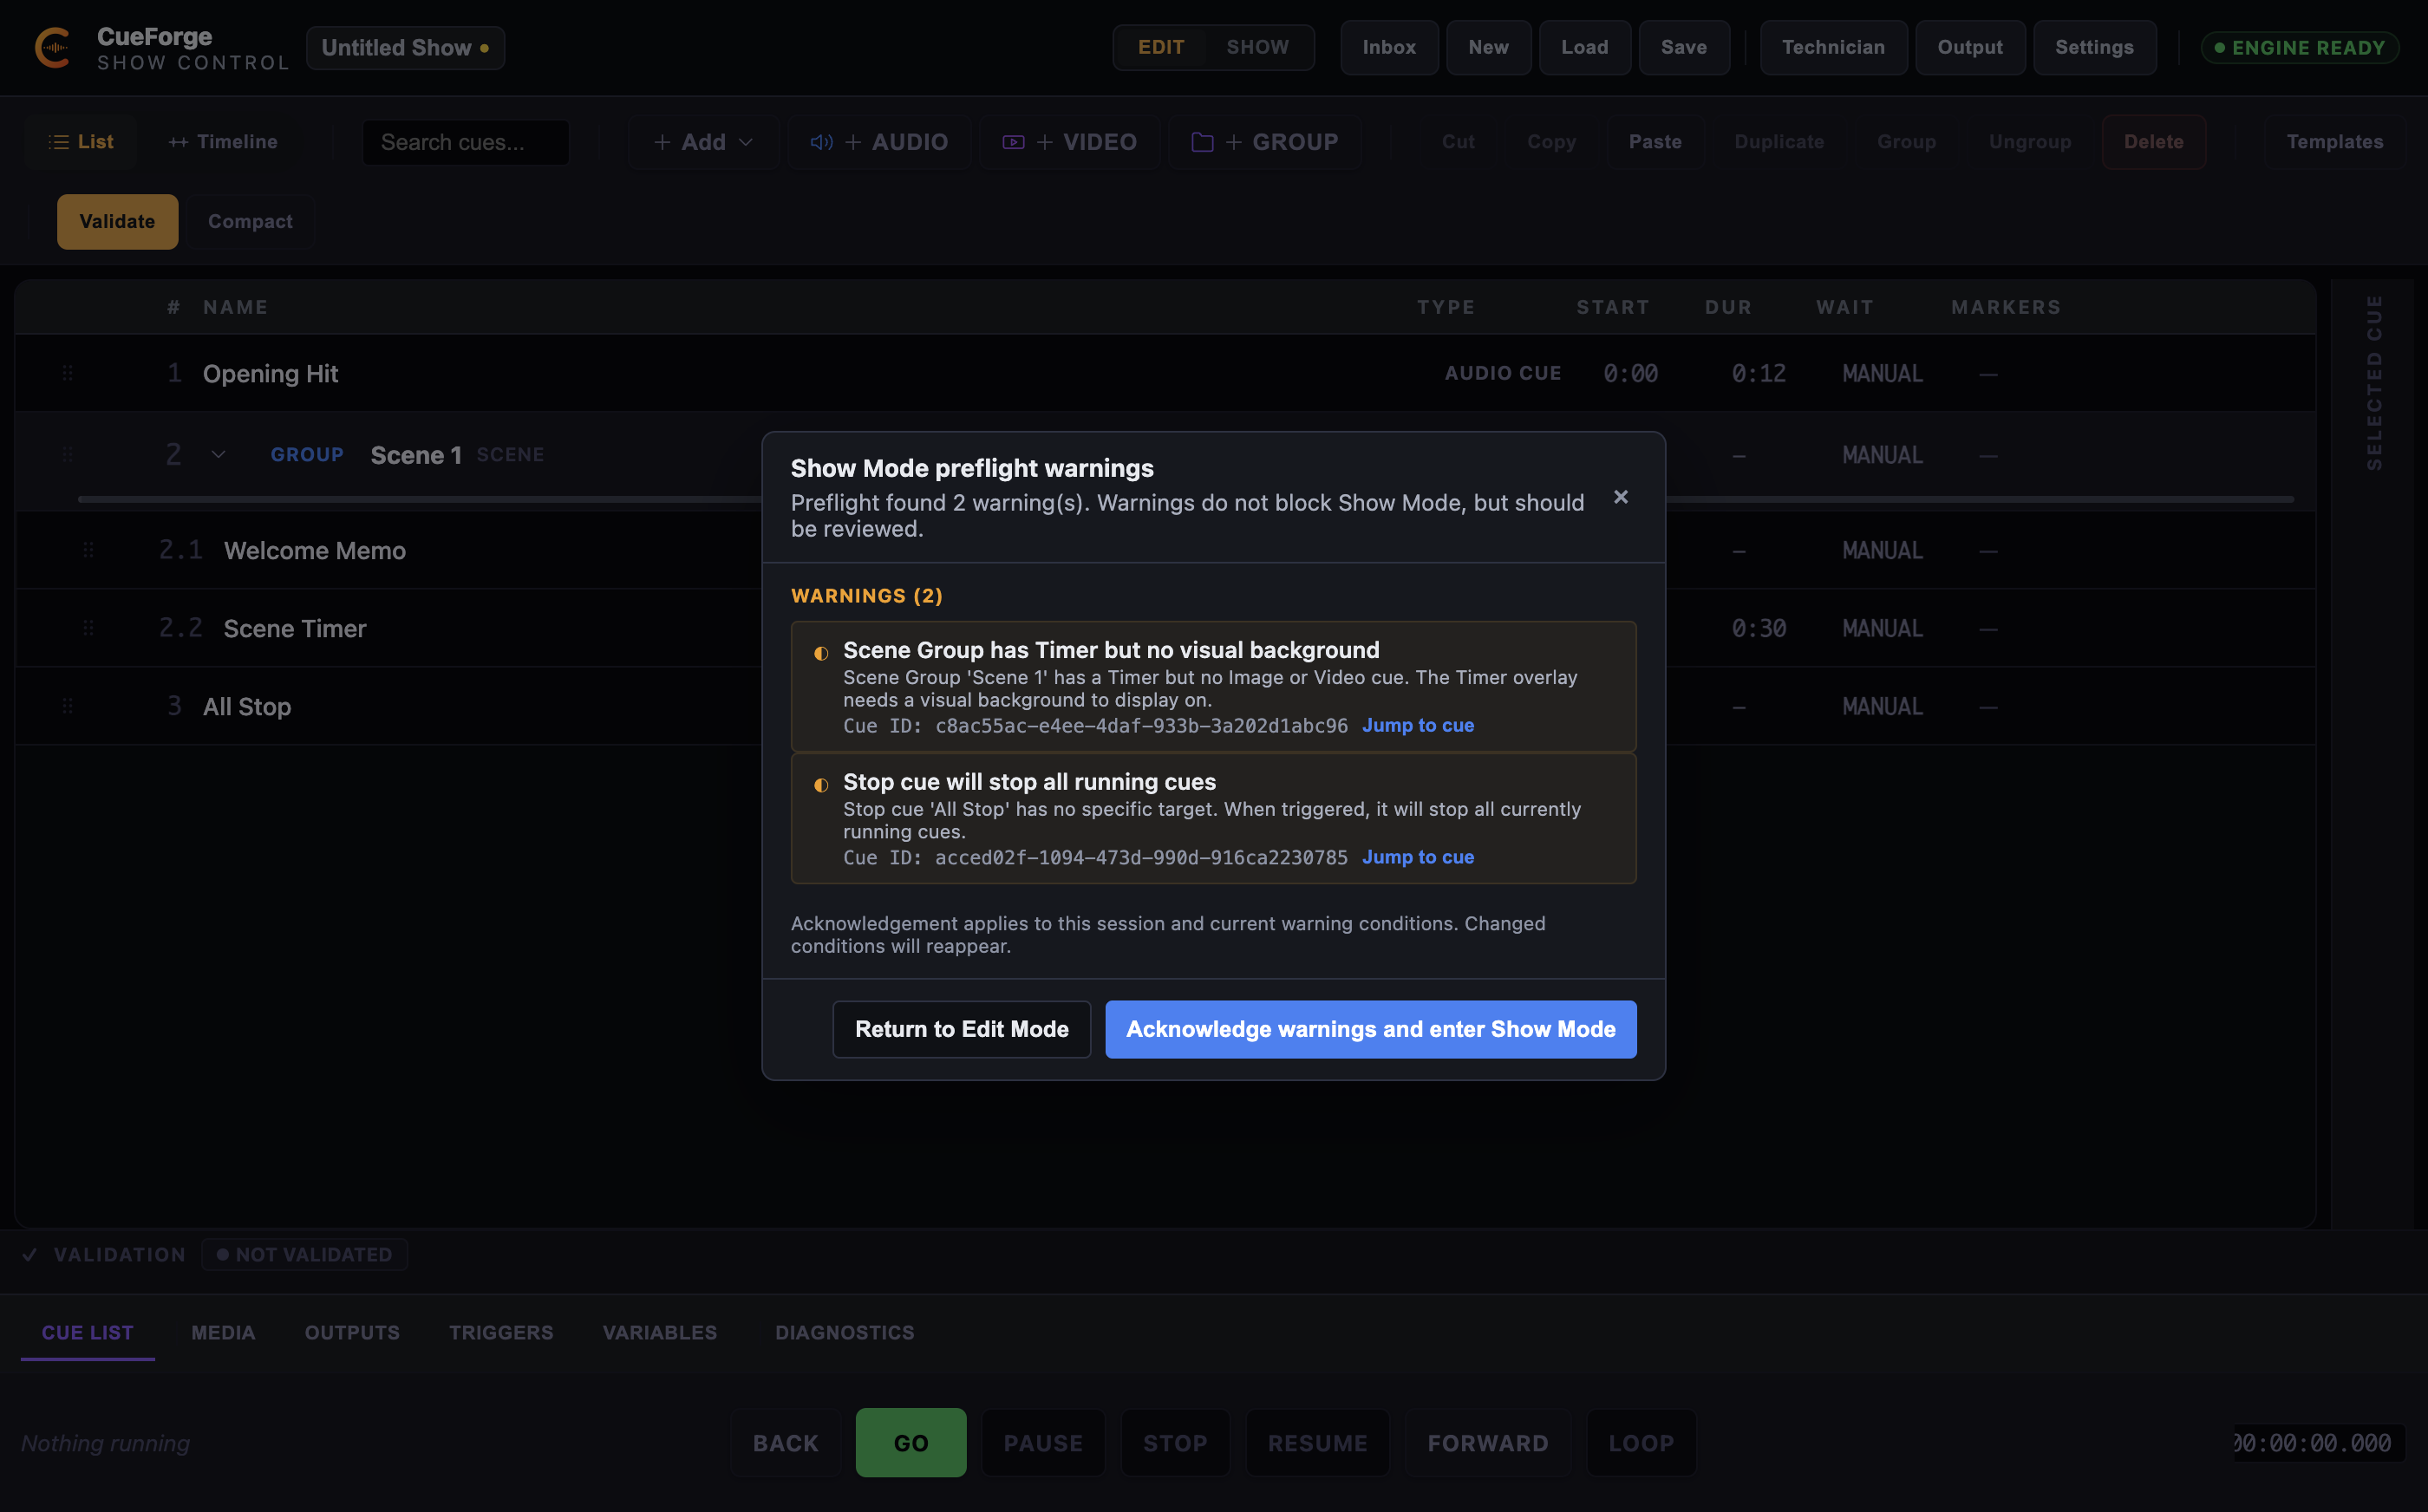Collapse the Scene 1 group chevron

218,455
